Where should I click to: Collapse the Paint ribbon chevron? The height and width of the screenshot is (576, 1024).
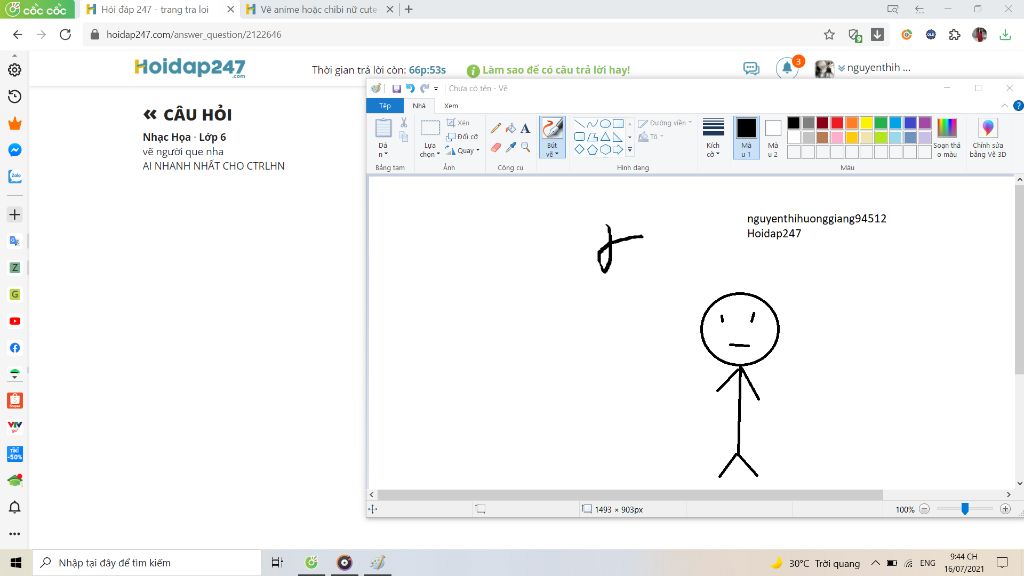click(x=1004, y=105)
